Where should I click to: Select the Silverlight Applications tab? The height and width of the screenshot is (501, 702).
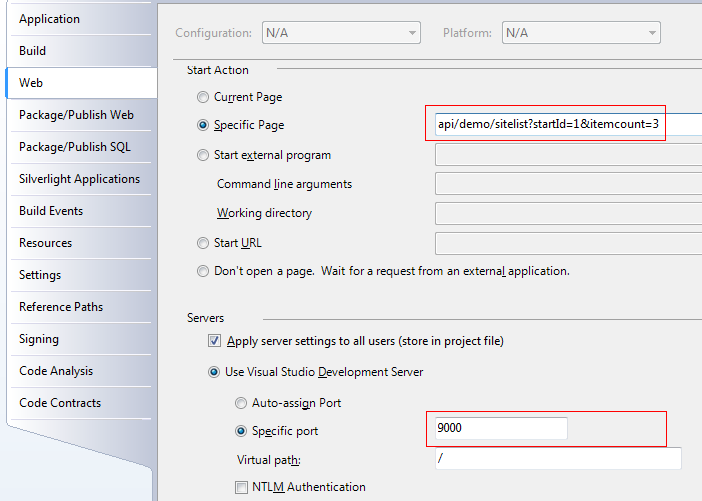coord(79,179)
